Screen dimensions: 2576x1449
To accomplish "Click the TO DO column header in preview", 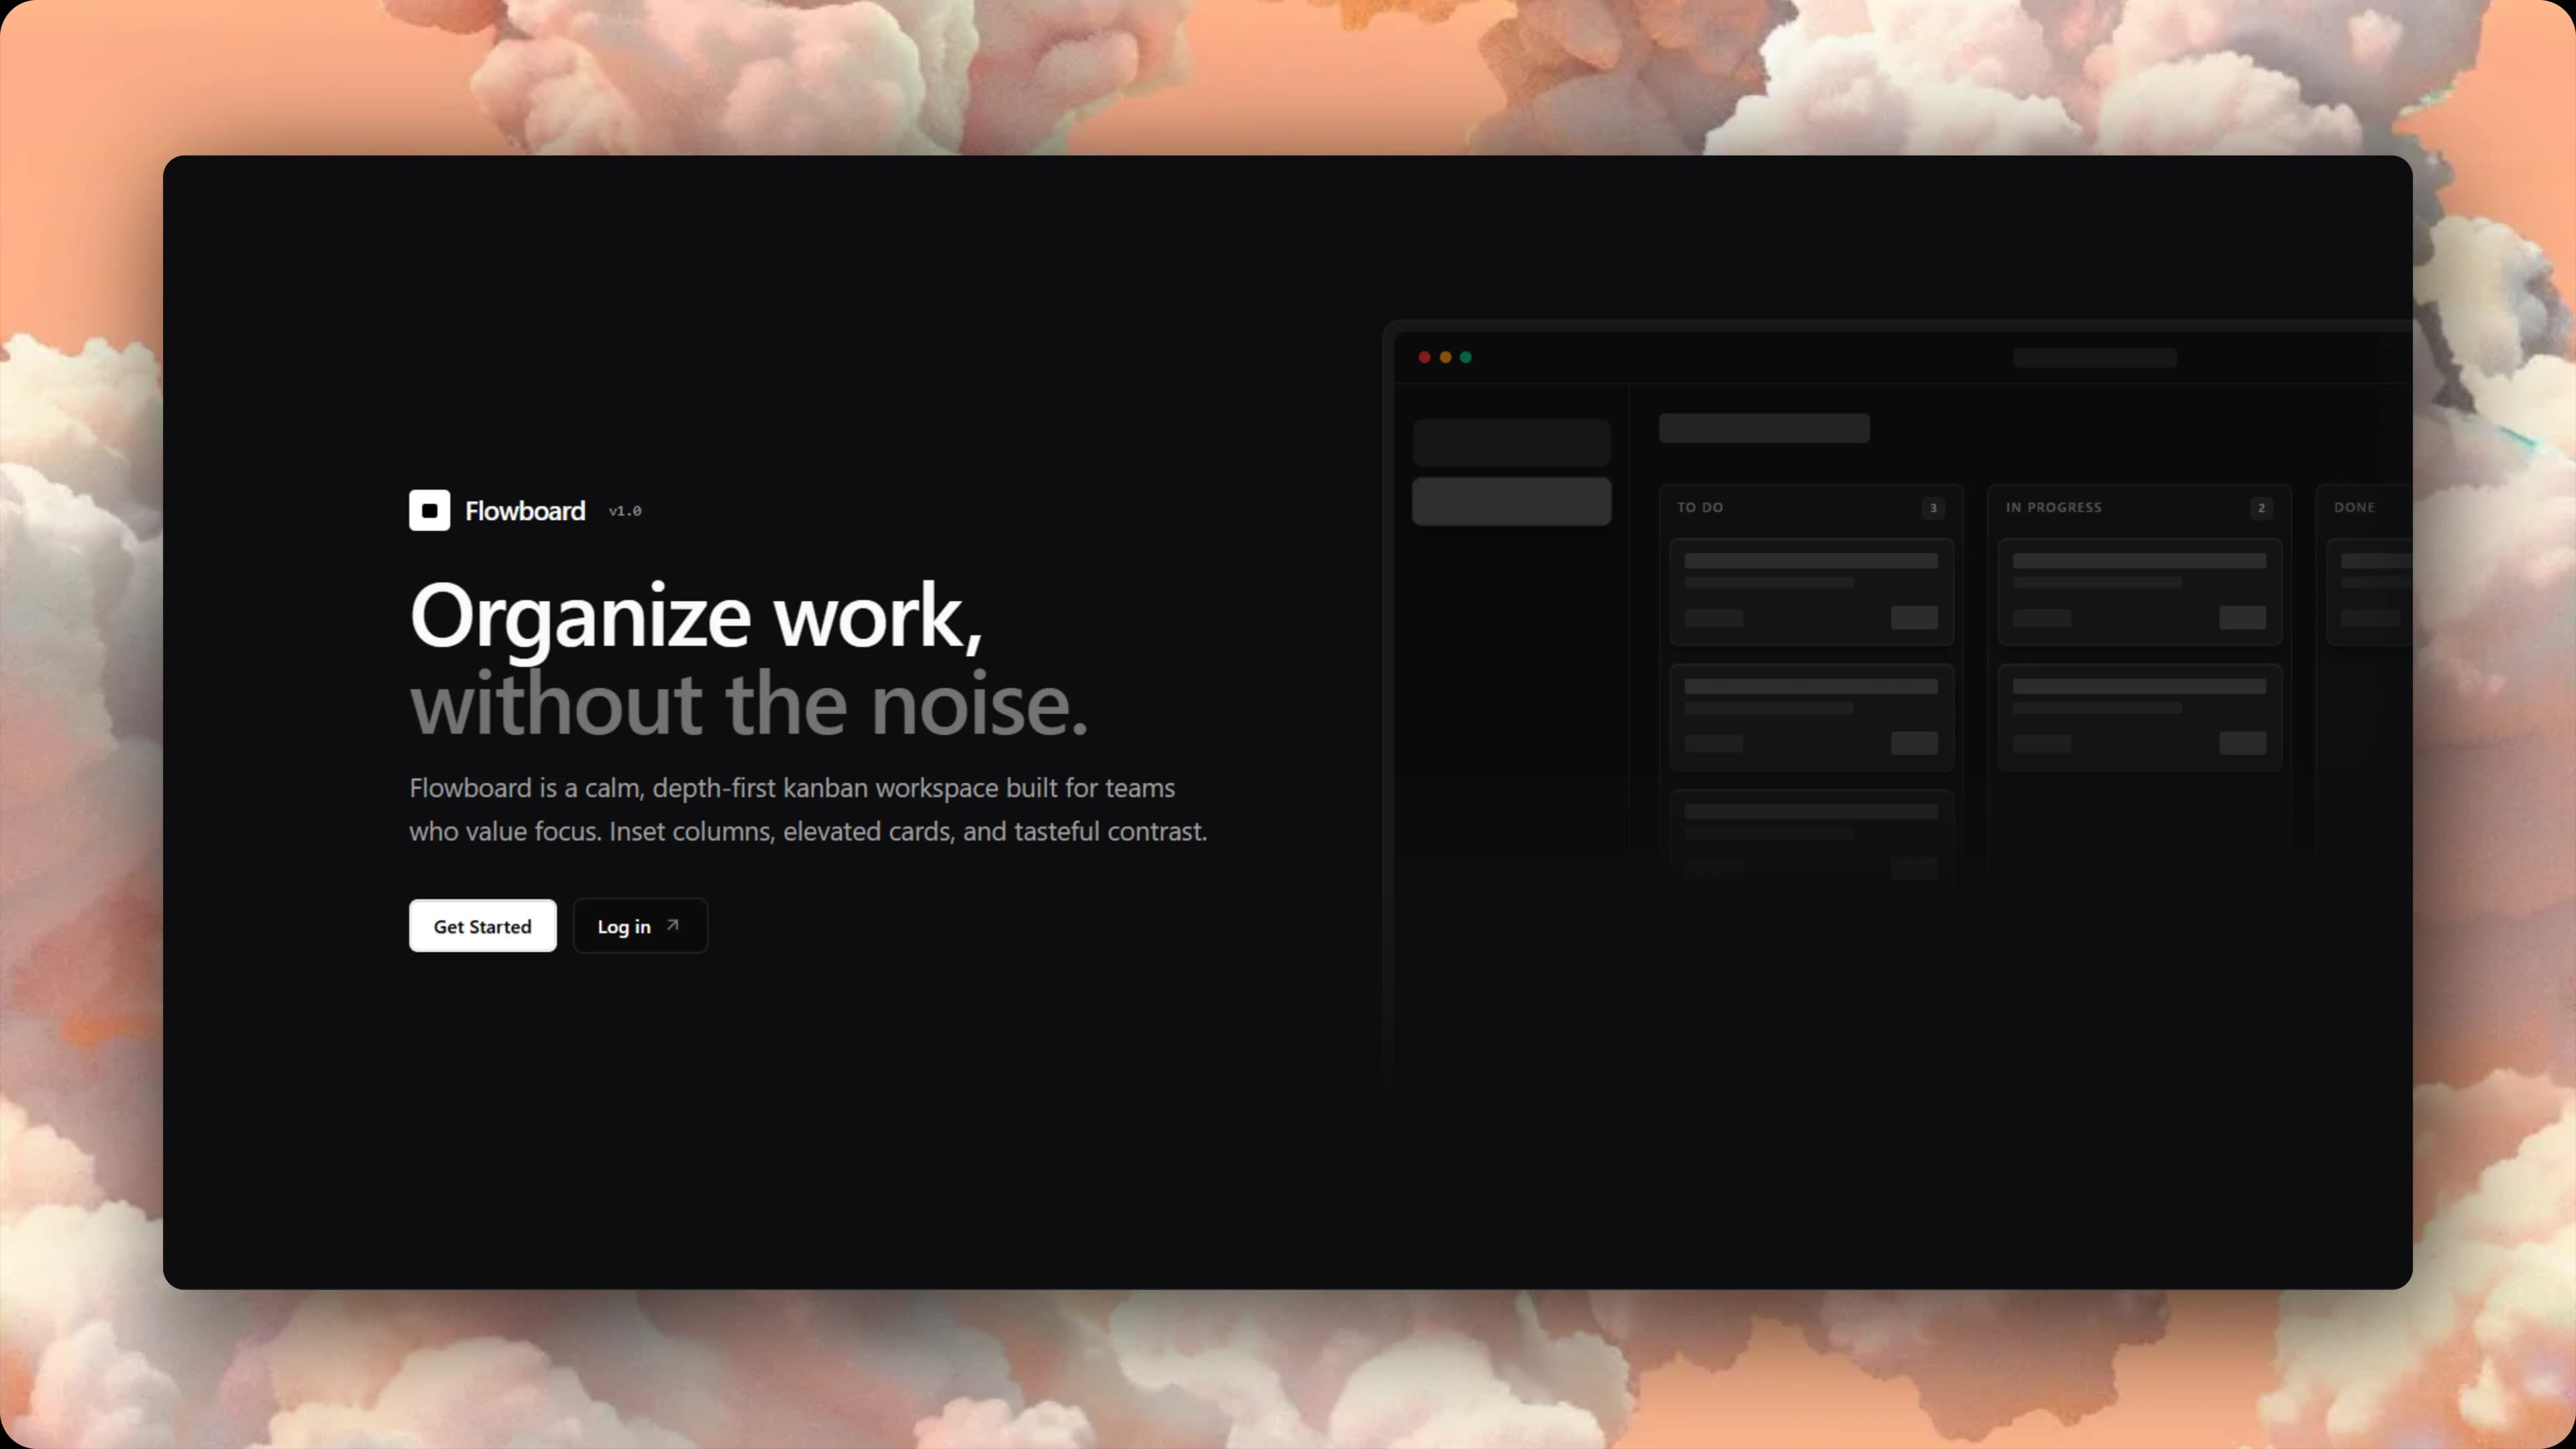I will tap(1700, 507).
